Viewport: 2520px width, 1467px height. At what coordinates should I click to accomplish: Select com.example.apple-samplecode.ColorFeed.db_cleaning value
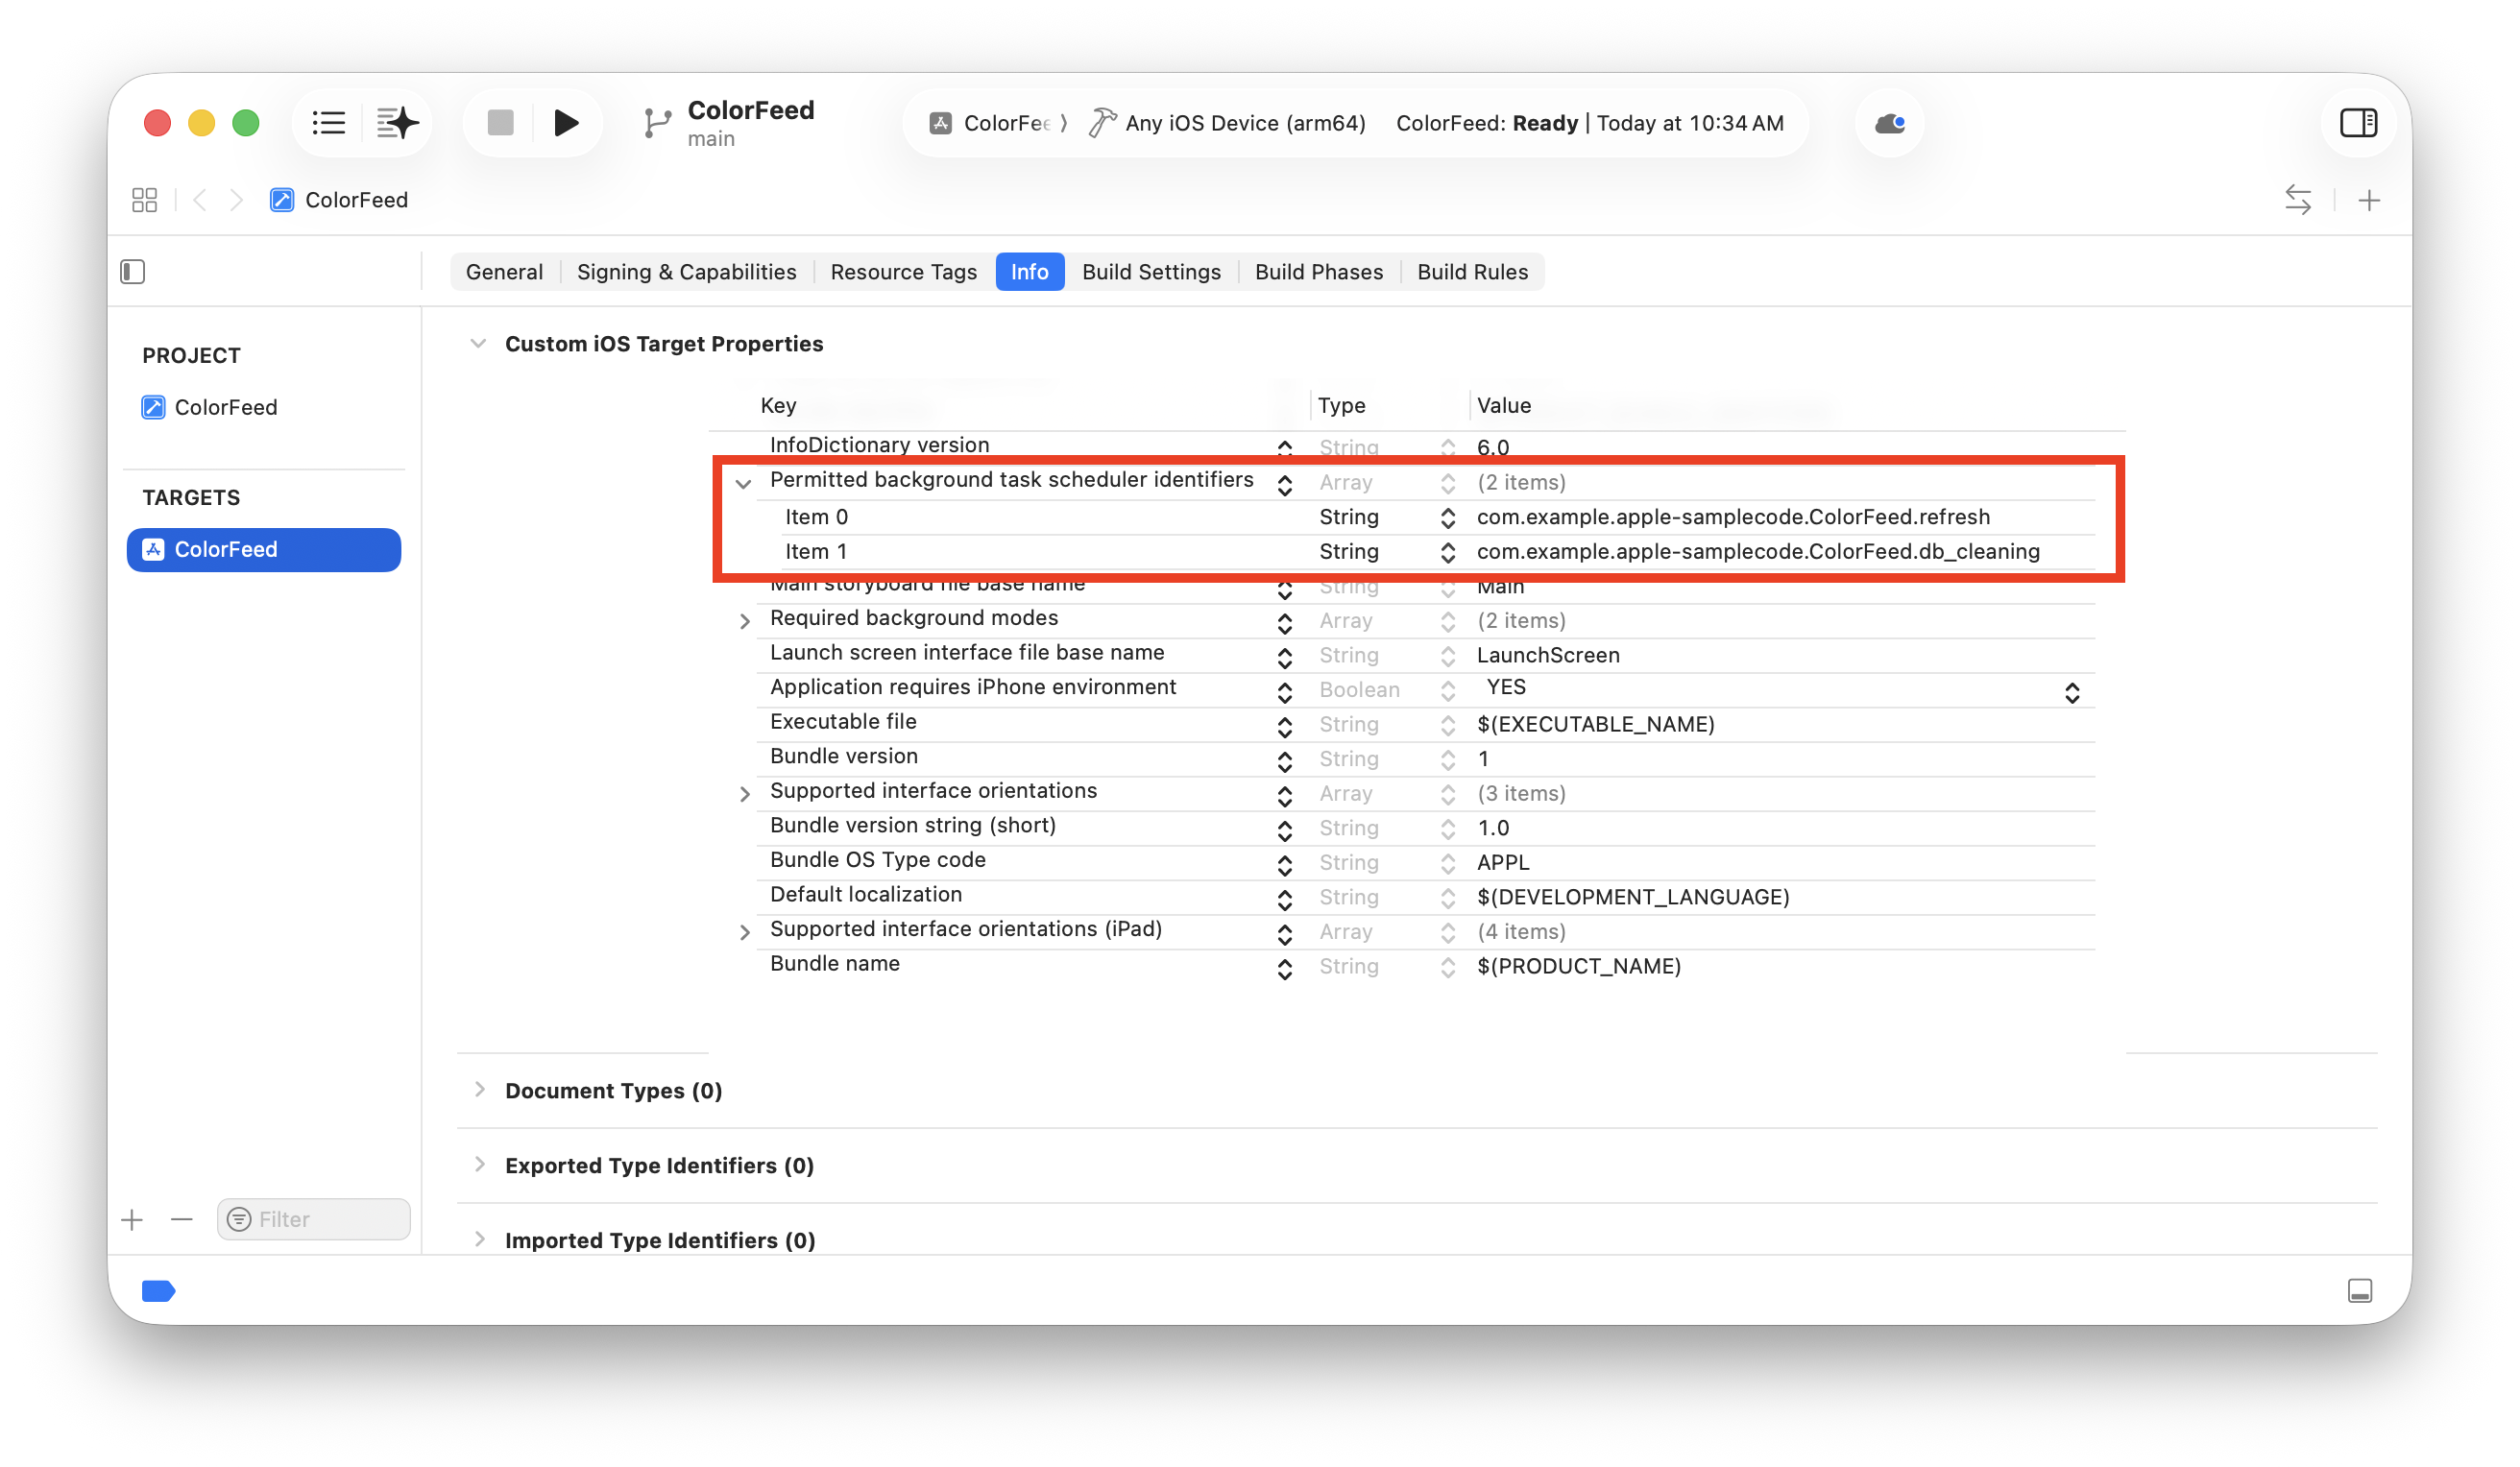click(1758, 552)
